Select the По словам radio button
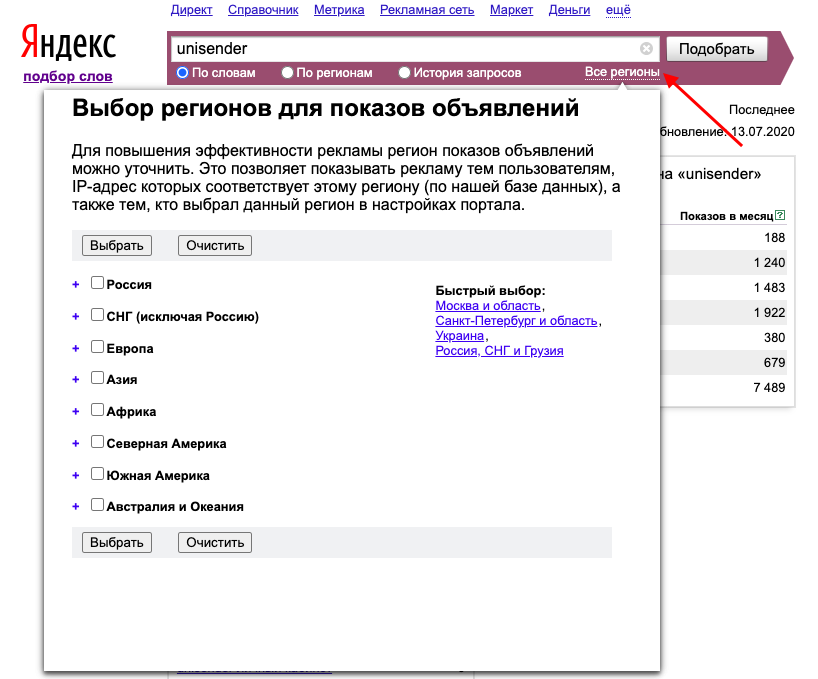This screenshot has width=818, height=679. [182, 72]
